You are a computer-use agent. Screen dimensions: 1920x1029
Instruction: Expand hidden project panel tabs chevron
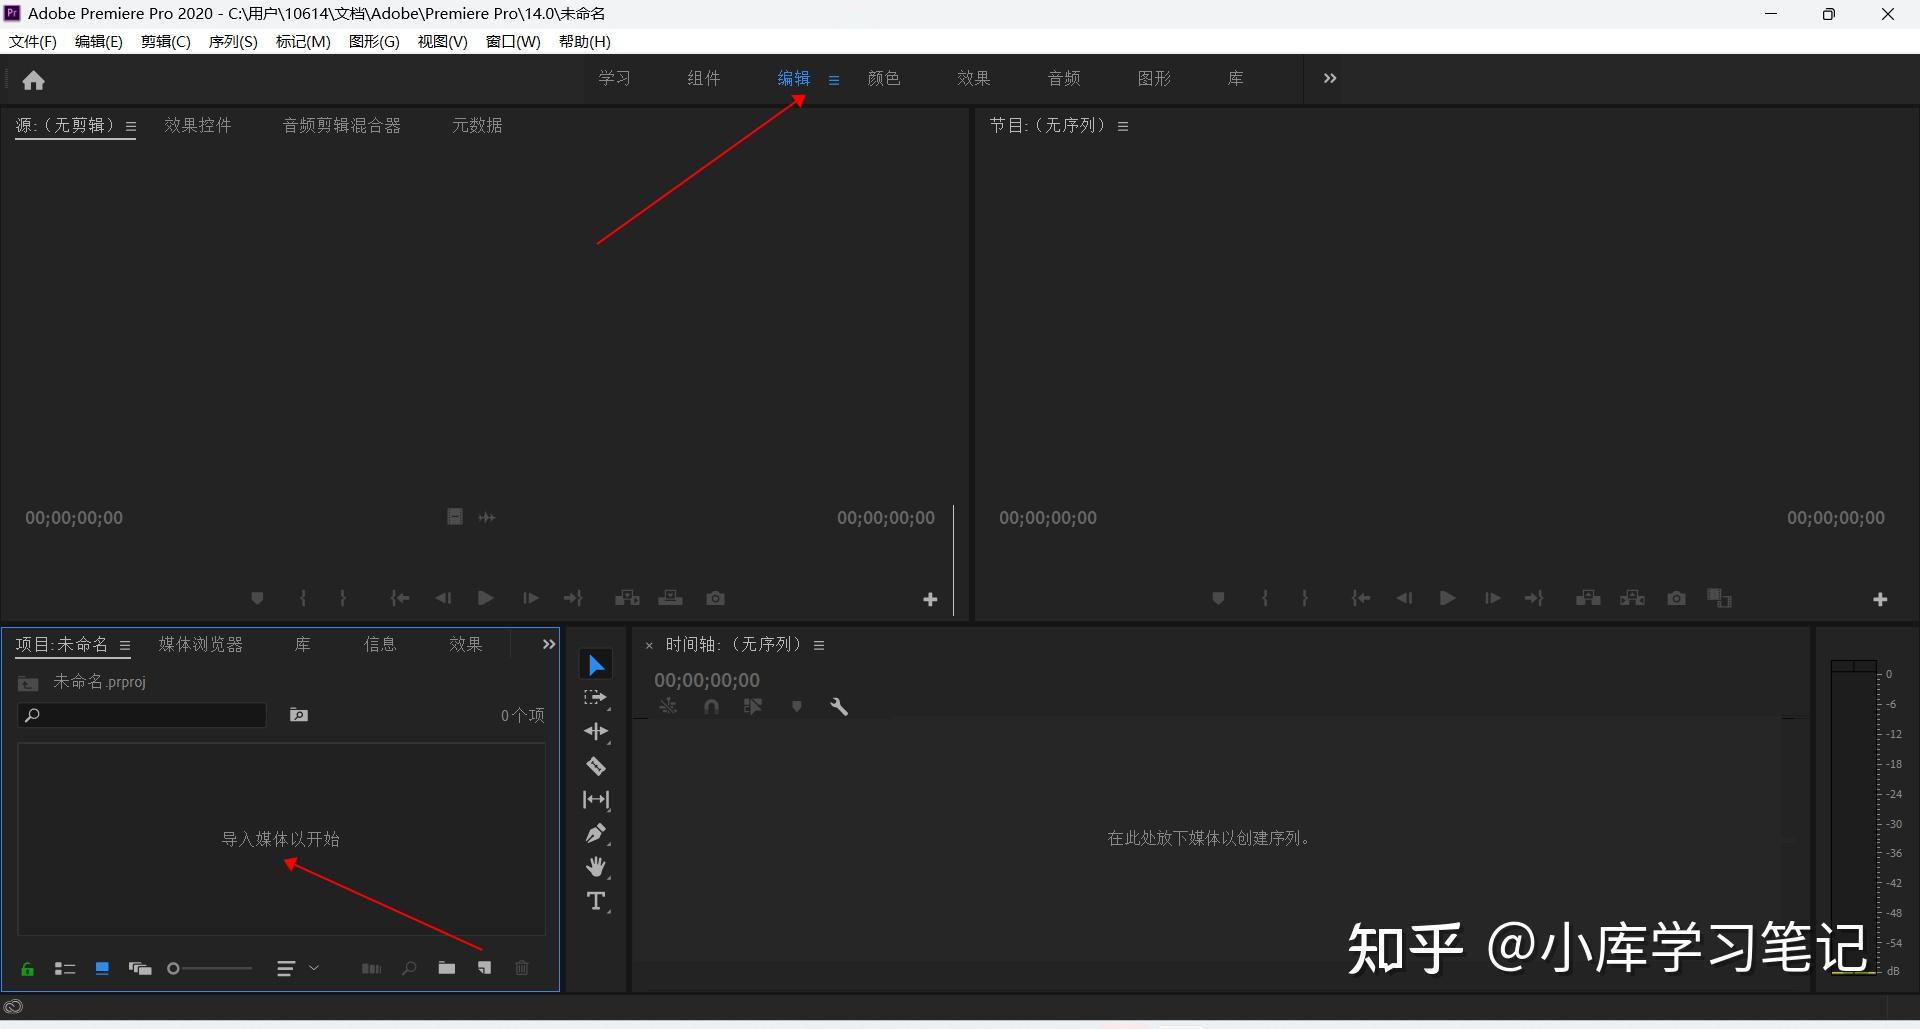pyautogui.click(x=548, y=644)
